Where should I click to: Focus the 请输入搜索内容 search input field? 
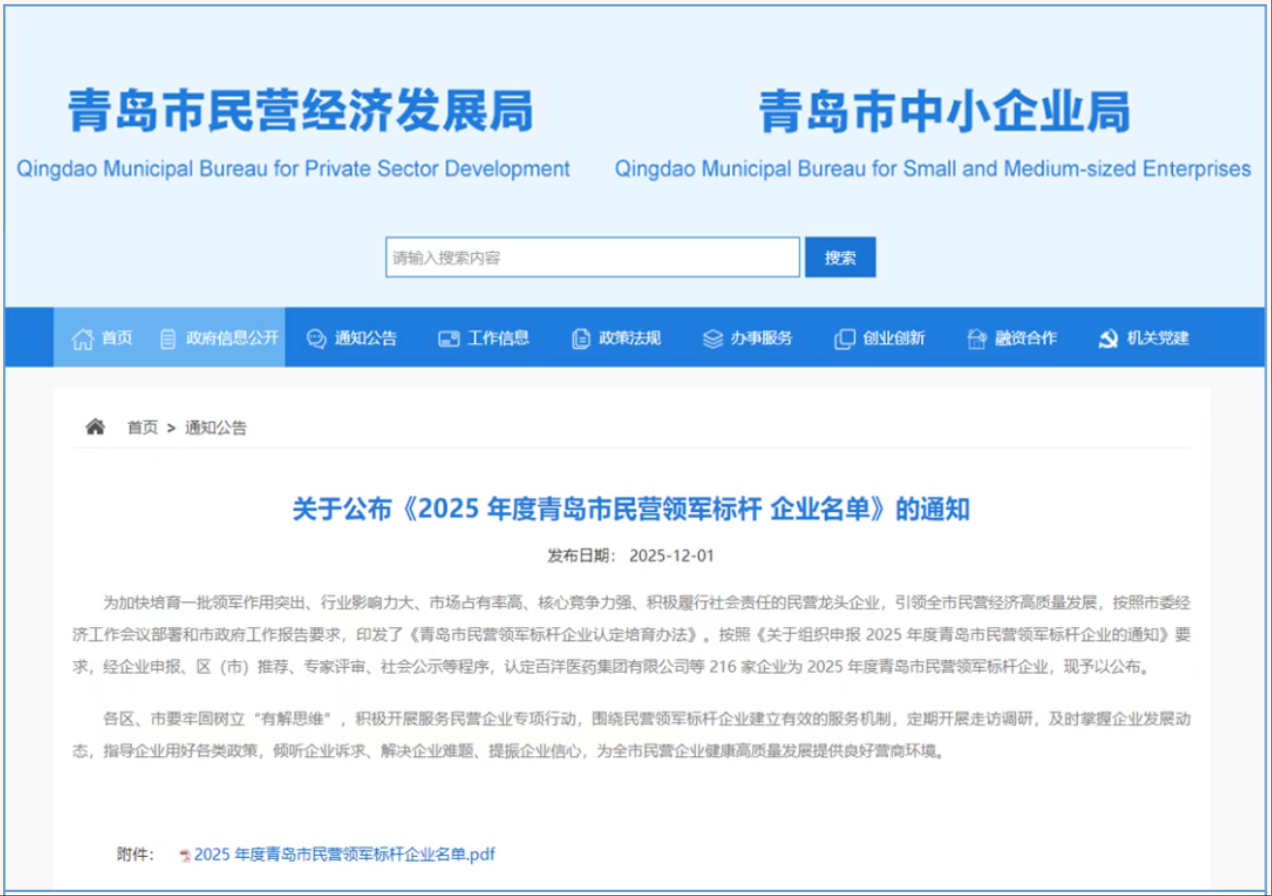pos(592,257)
